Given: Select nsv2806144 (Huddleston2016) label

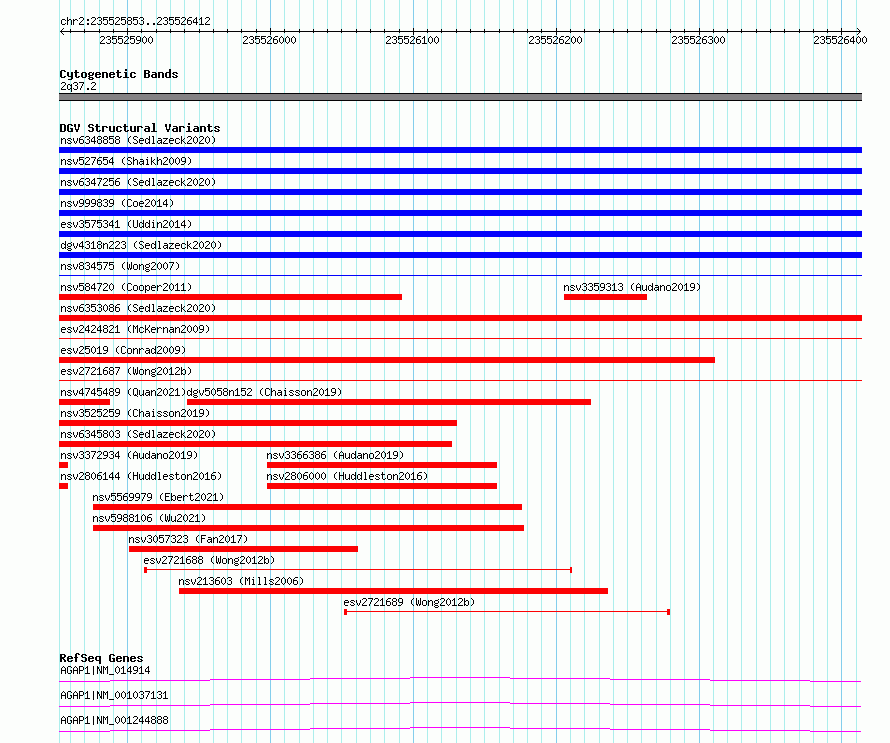Looking at the screenshot, I should point(141,476).
